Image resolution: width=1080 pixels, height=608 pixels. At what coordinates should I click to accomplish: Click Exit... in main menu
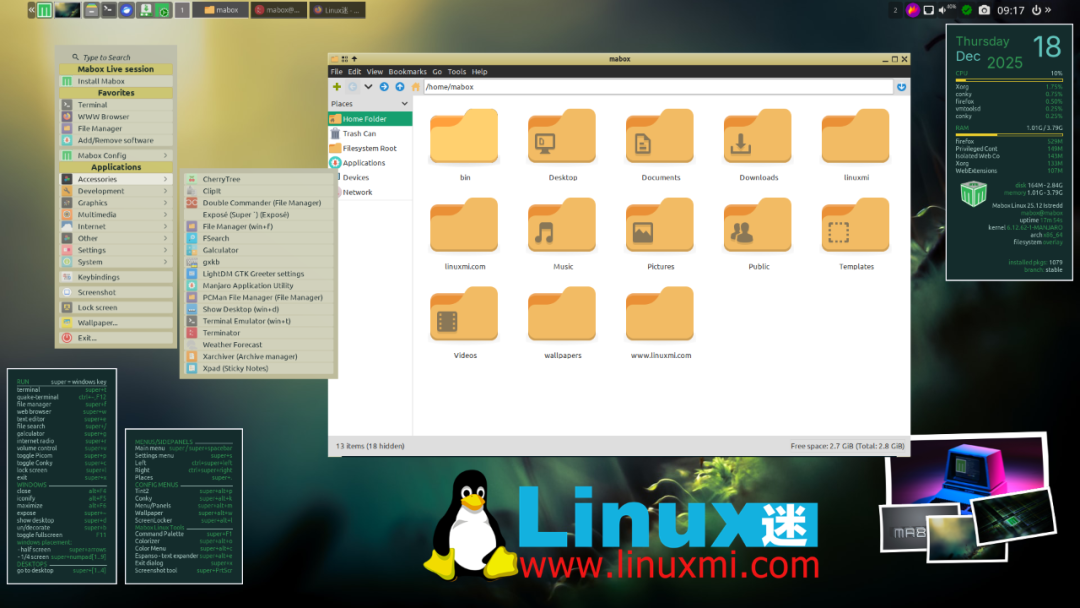point(116,337)
